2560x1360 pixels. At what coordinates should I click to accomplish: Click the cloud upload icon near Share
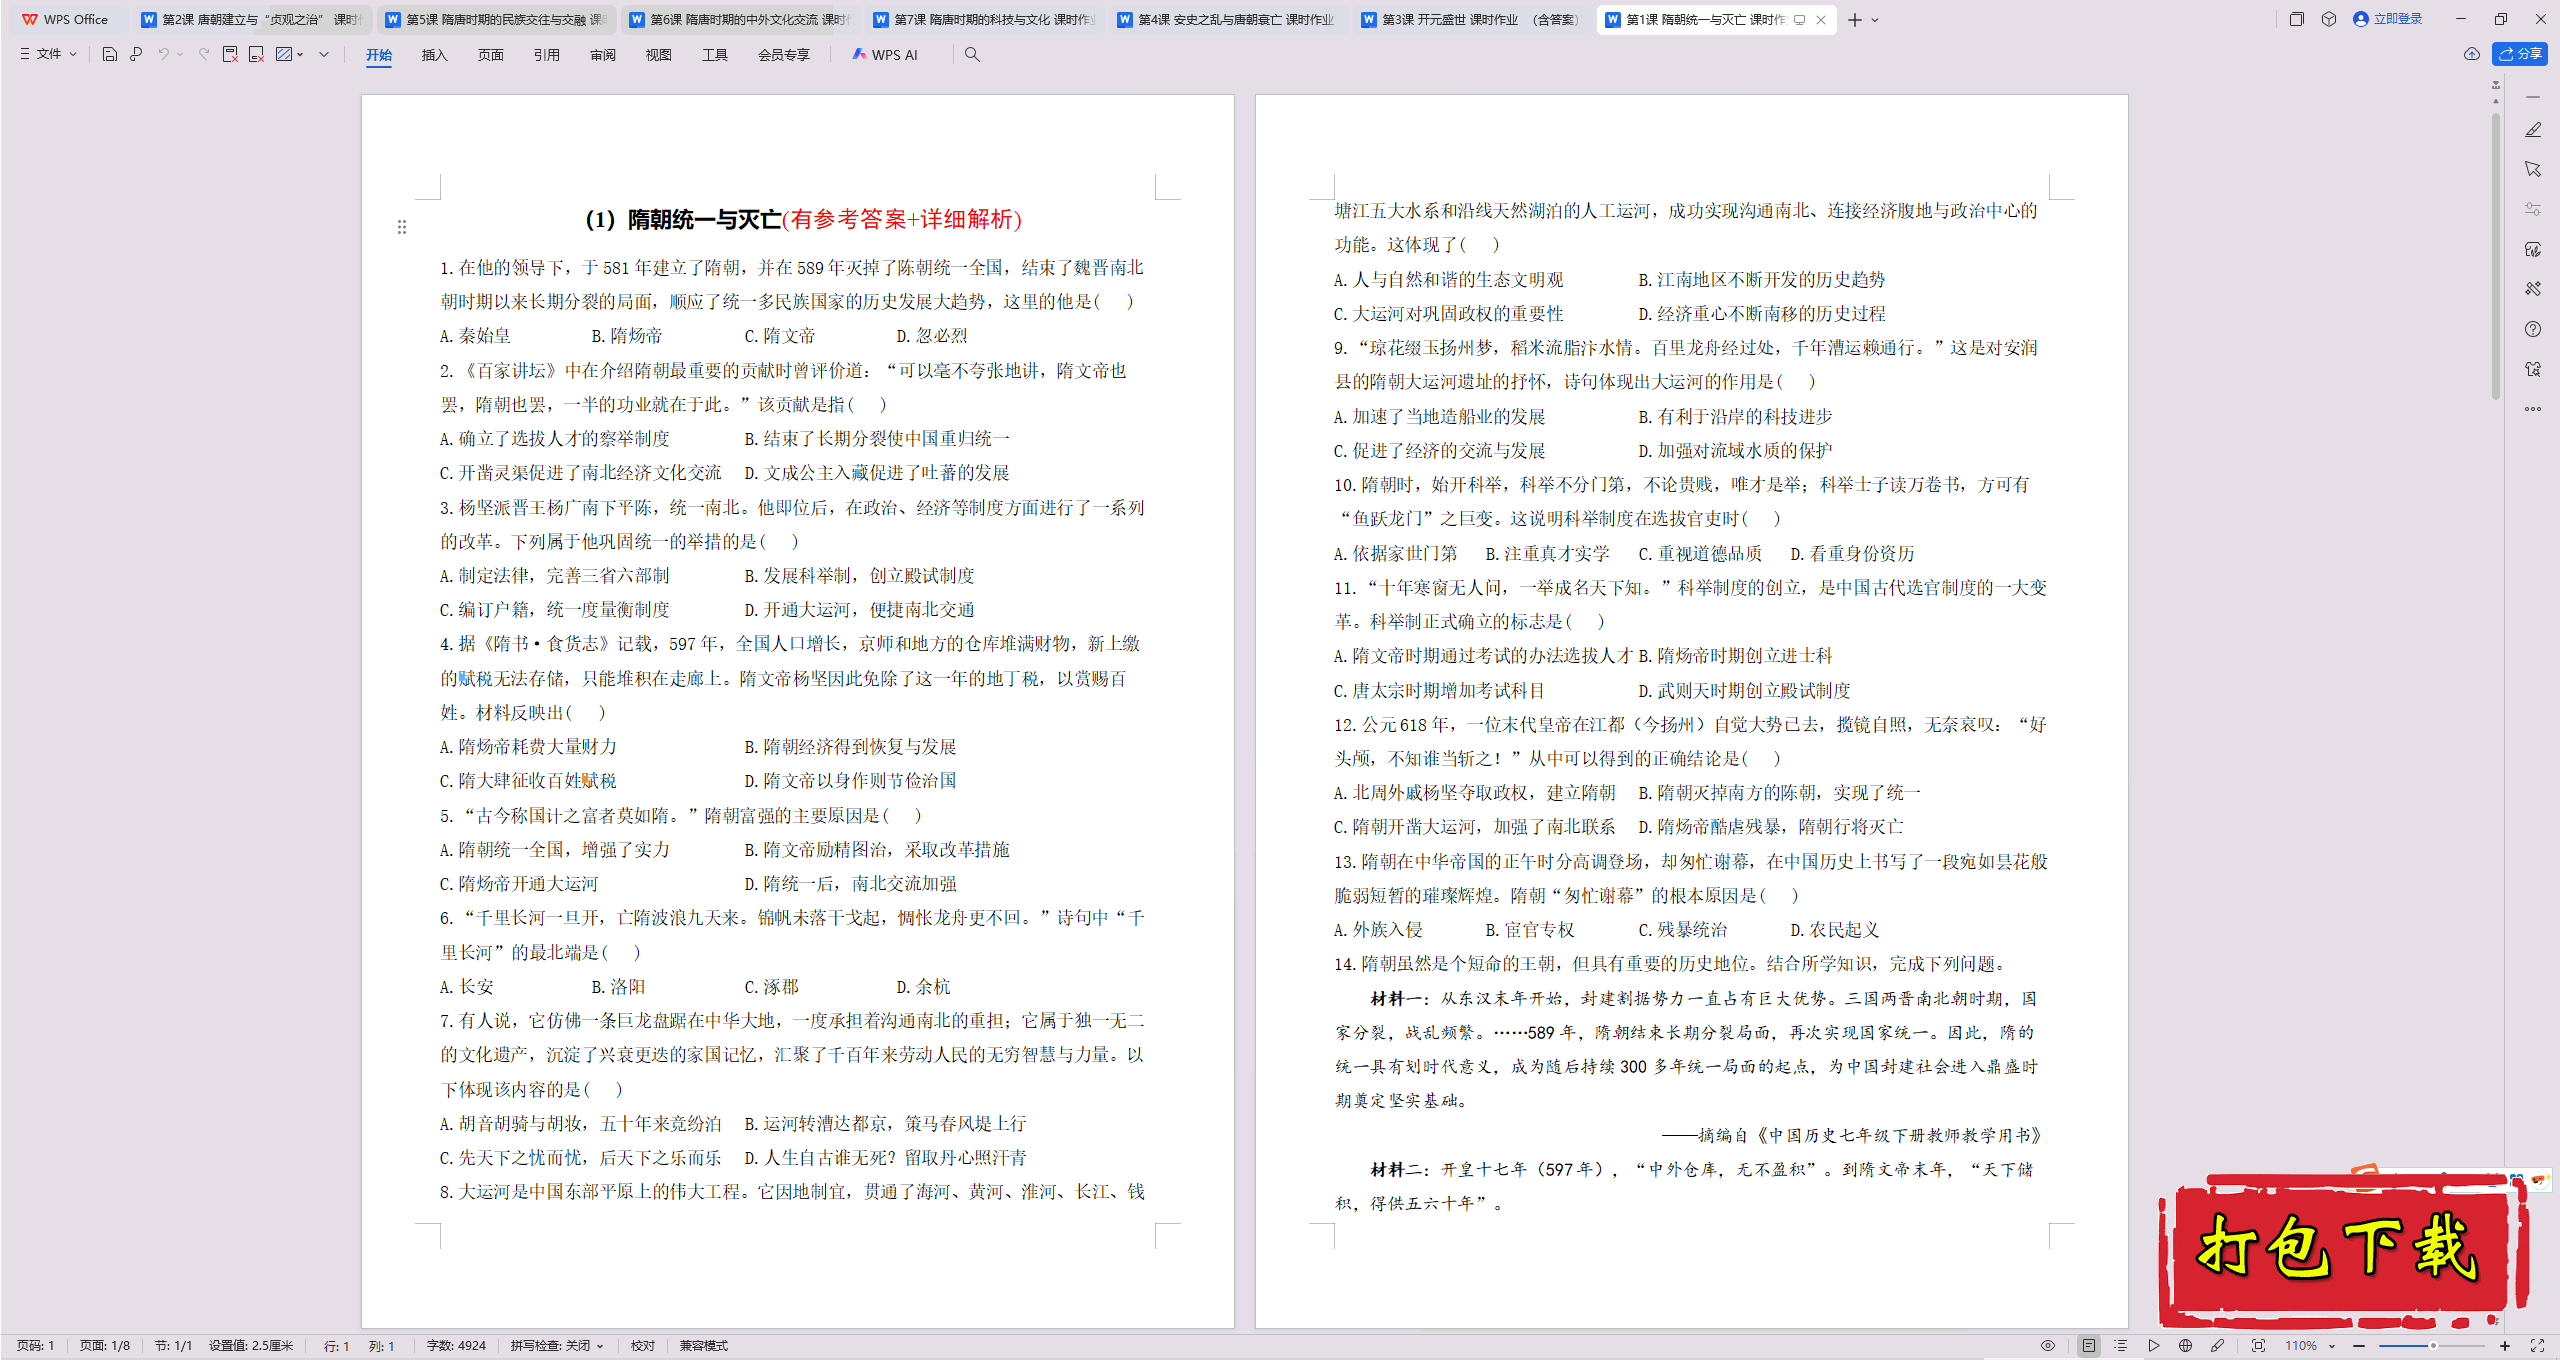(x=2472, y=54)
